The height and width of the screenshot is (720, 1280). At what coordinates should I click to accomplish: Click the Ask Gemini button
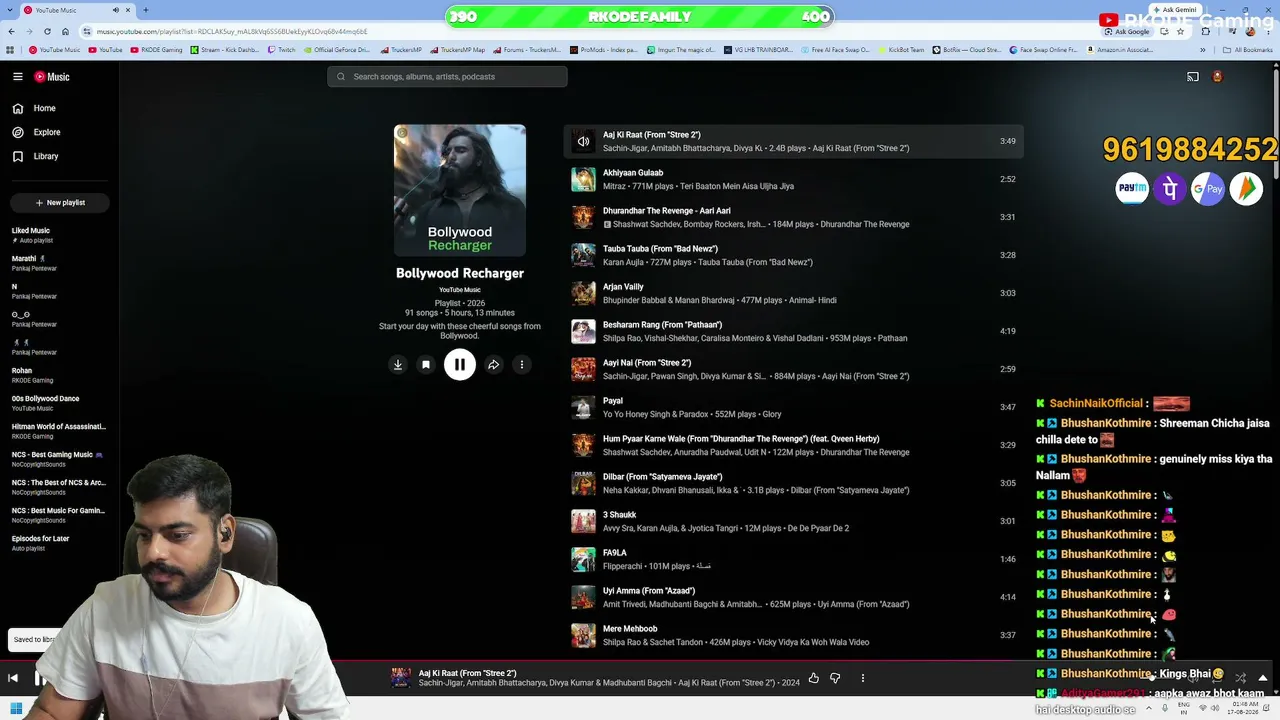tap(1174, 10)
